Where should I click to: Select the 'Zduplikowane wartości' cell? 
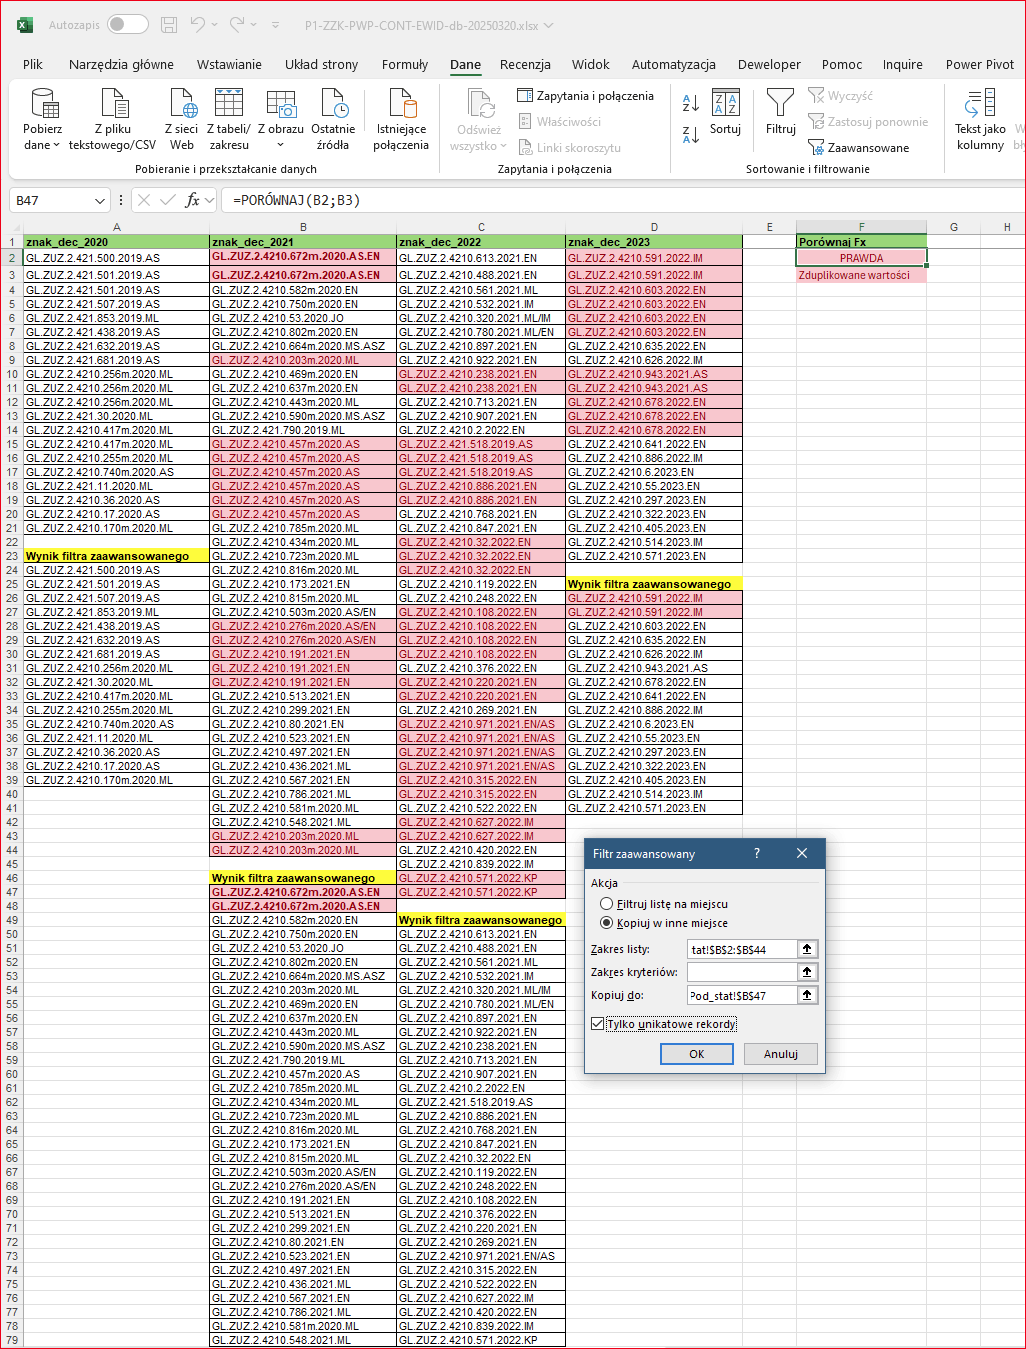tap(861, 275)
